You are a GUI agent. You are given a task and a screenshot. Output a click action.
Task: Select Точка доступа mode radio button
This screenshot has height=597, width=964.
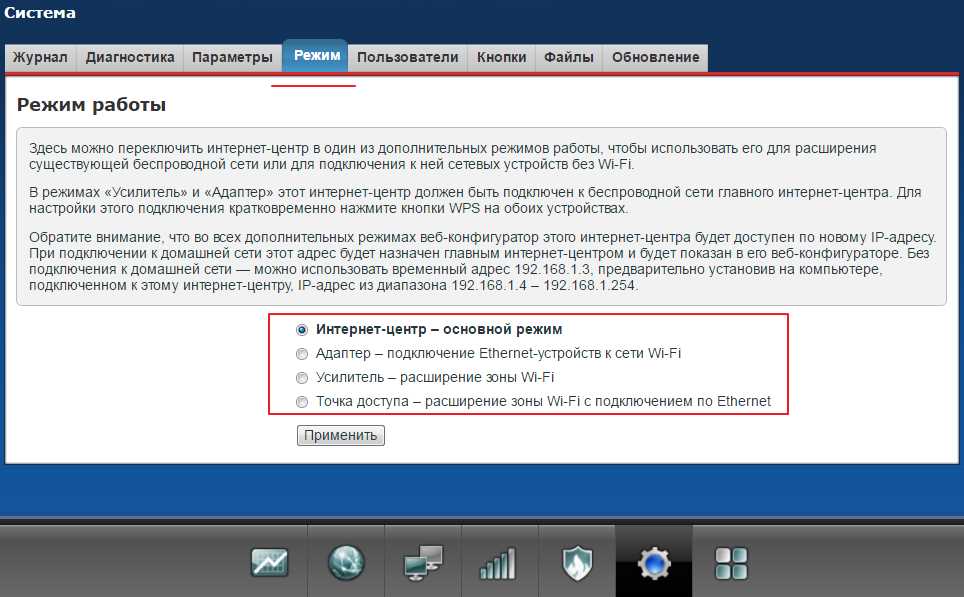coord(302,402)
